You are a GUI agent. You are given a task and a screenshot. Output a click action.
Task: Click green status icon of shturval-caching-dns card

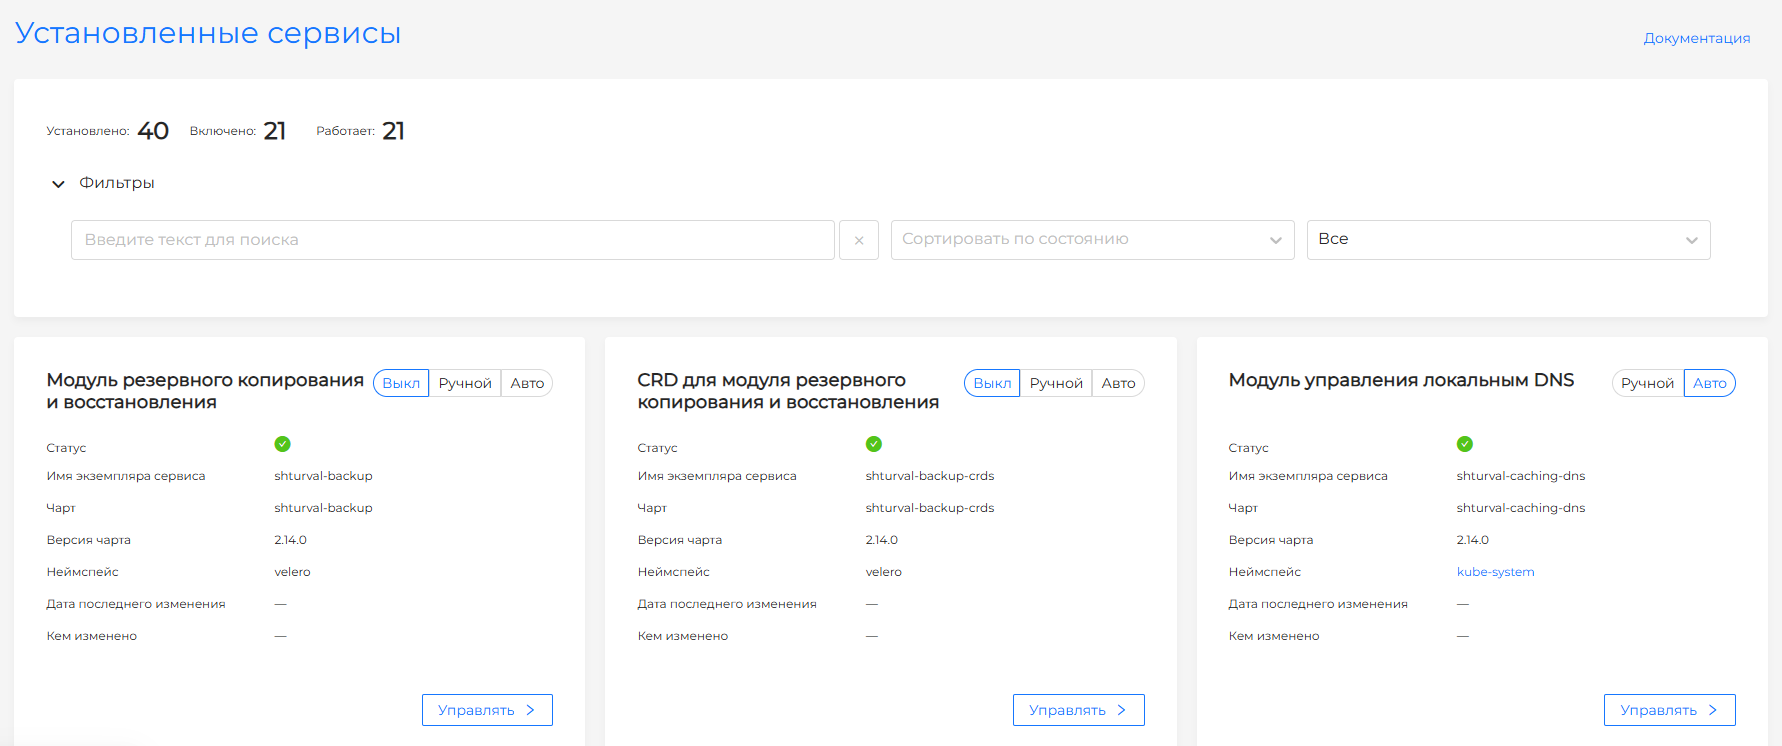click(x=1465, y=444)
